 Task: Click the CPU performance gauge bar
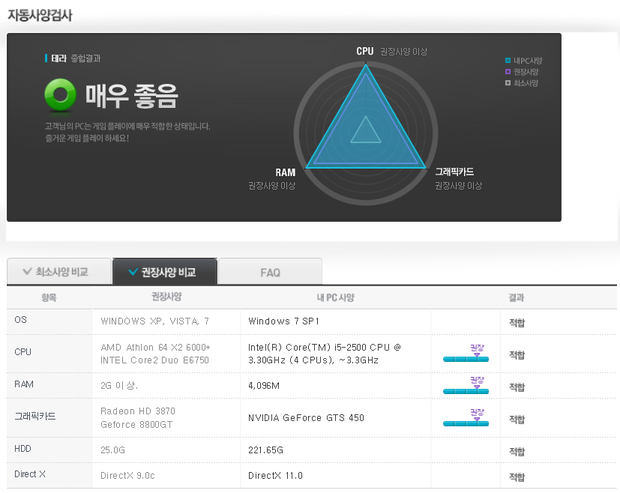click(465, 357)
